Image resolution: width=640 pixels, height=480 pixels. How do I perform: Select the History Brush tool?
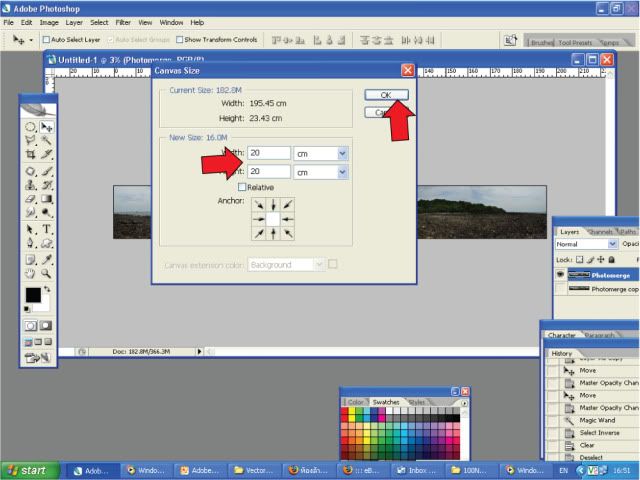[47, 185]
